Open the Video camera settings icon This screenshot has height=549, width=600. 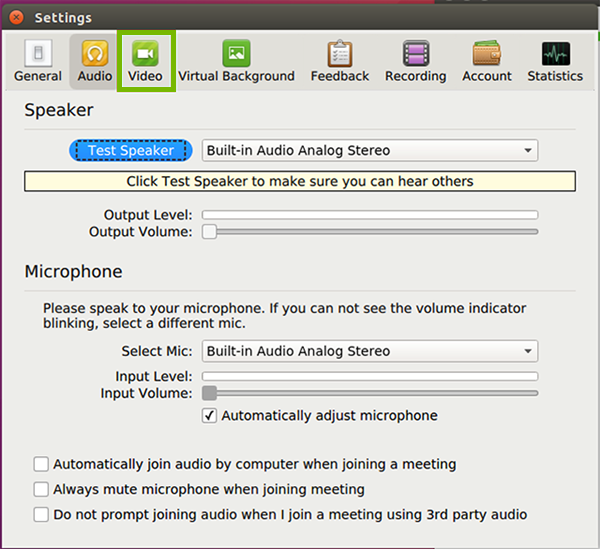(145, 53)
